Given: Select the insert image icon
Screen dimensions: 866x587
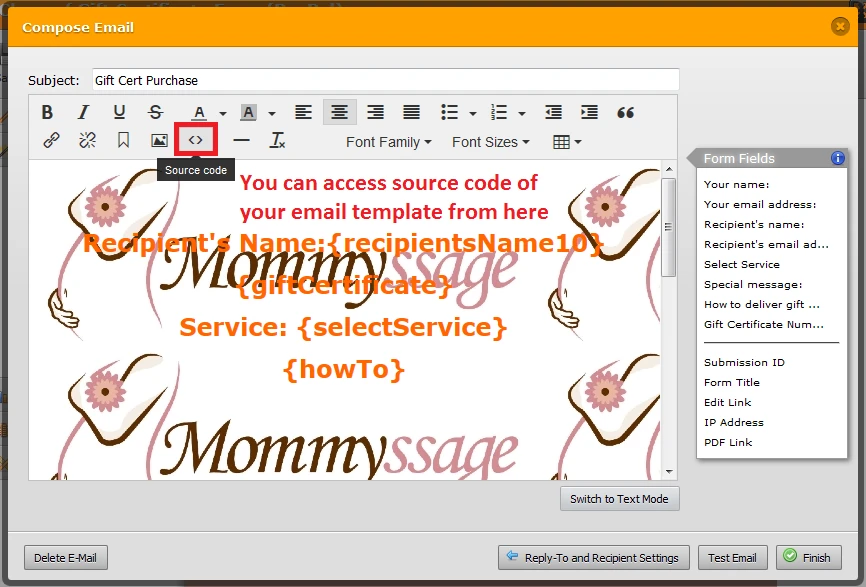Looking at the screenshot, I should tap(158, 141).
